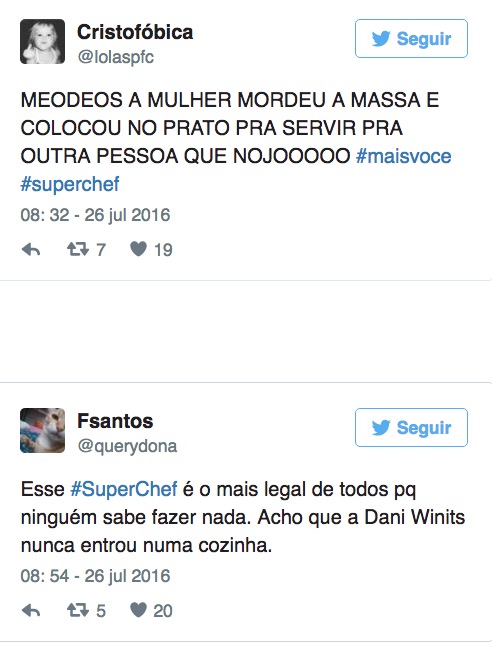
Task: Like the Fsantos tweet
Action: [x=138, y=610]
